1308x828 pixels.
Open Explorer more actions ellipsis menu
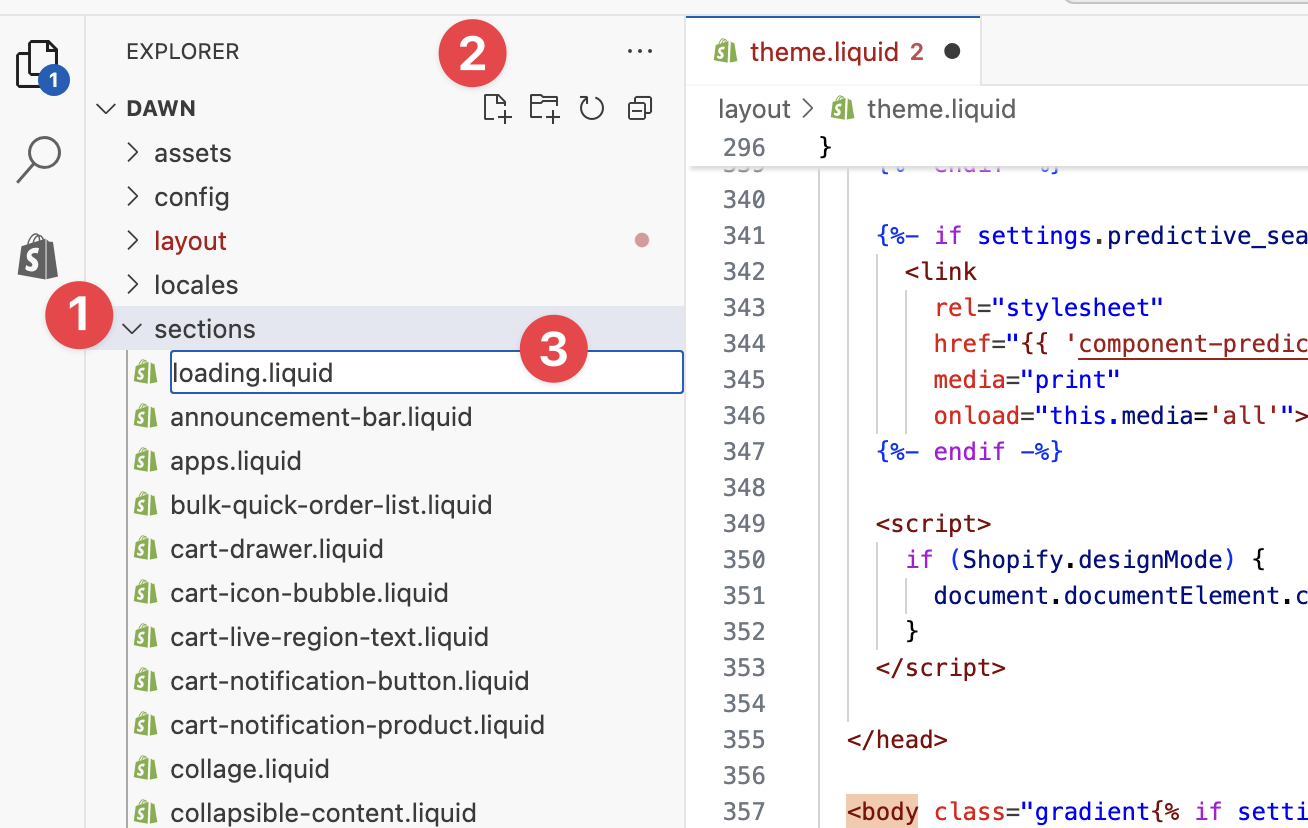pos(639,52)
